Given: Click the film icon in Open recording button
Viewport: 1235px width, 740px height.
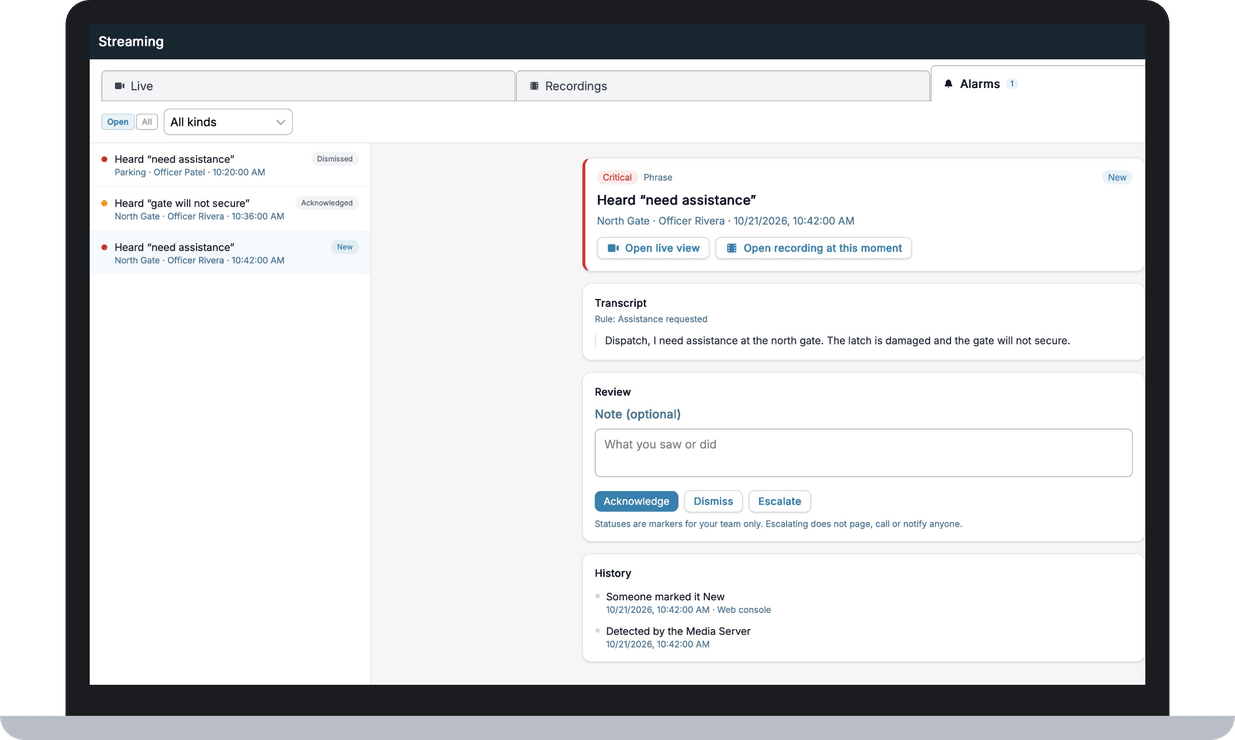Looking at the screenshot, I should pos(731,248).
